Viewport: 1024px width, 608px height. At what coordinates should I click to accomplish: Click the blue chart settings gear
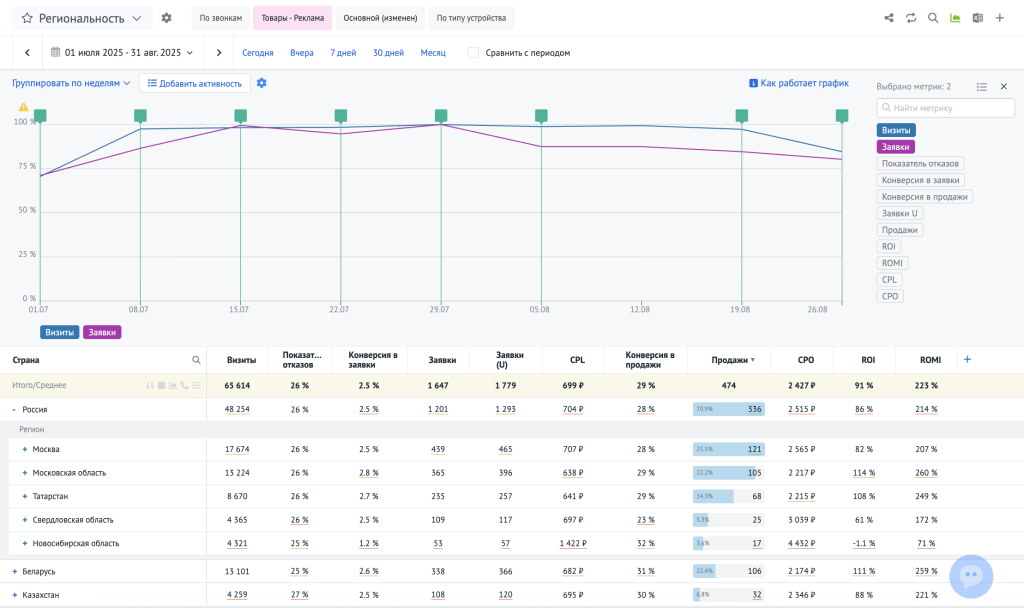(x=262, y=83)
